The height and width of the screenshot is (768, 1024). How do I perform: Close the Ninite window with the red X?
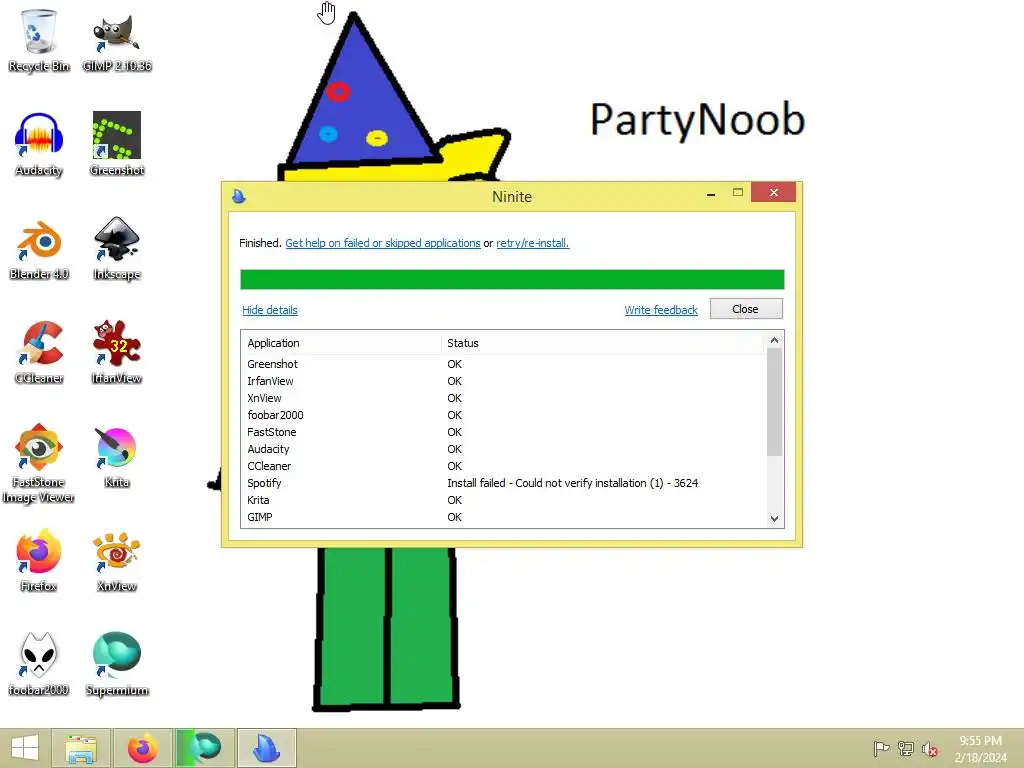pyautogui.click(x=774, y=193)
